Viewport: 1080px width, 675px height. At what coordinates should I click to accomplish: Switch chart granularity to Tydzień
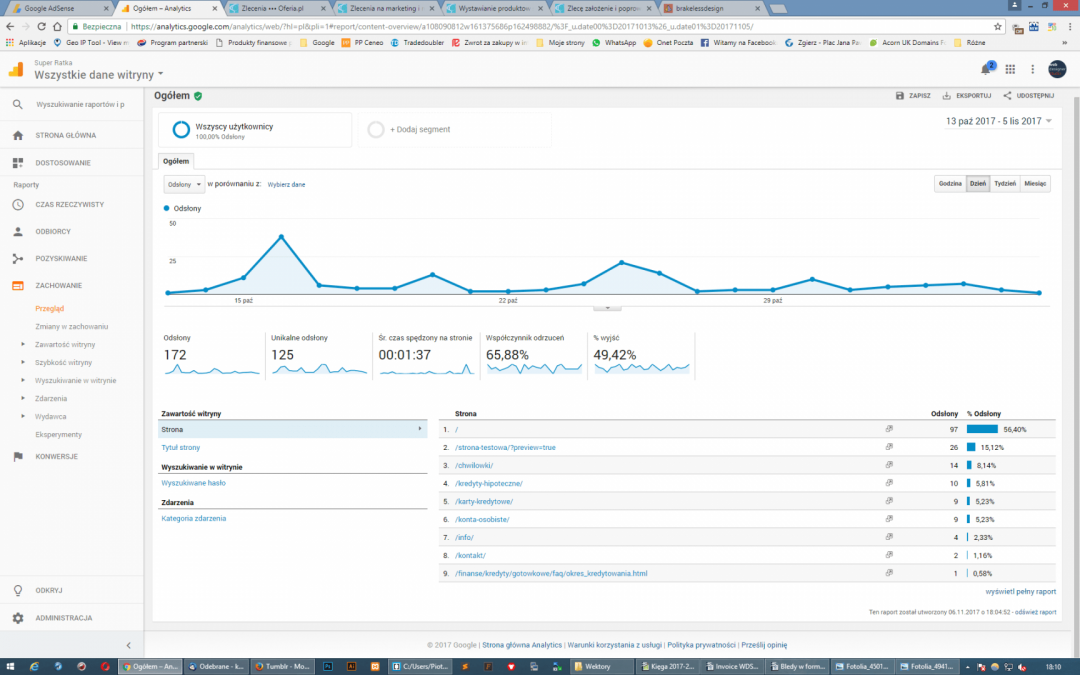(1004, 184)
